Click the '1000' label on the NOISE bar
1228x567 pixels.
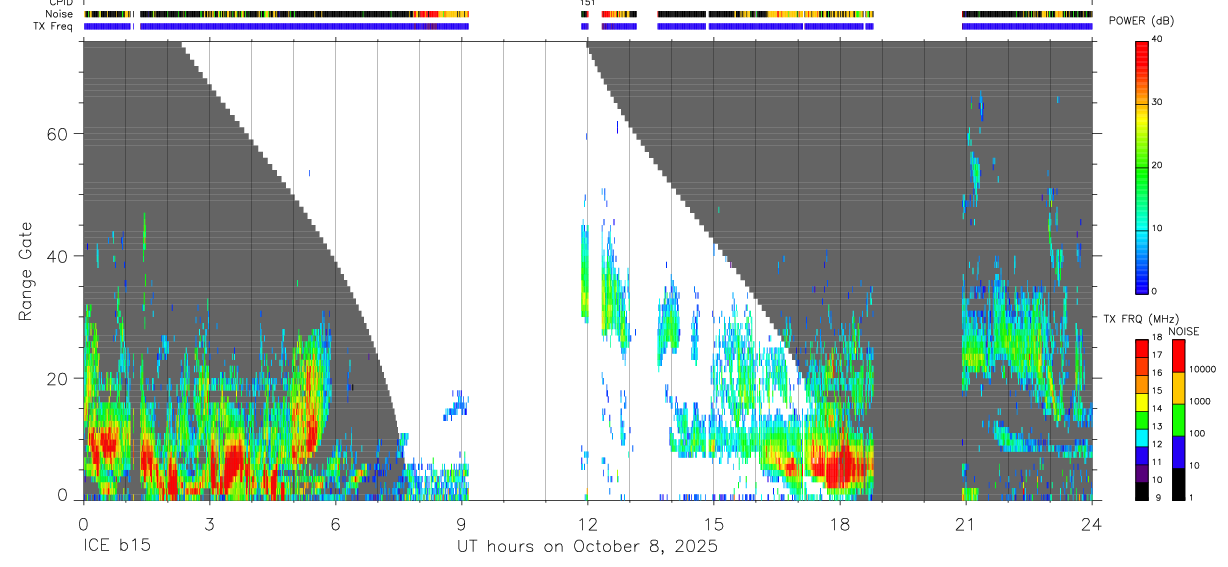pyautogui.click(x=1200, y=402)
